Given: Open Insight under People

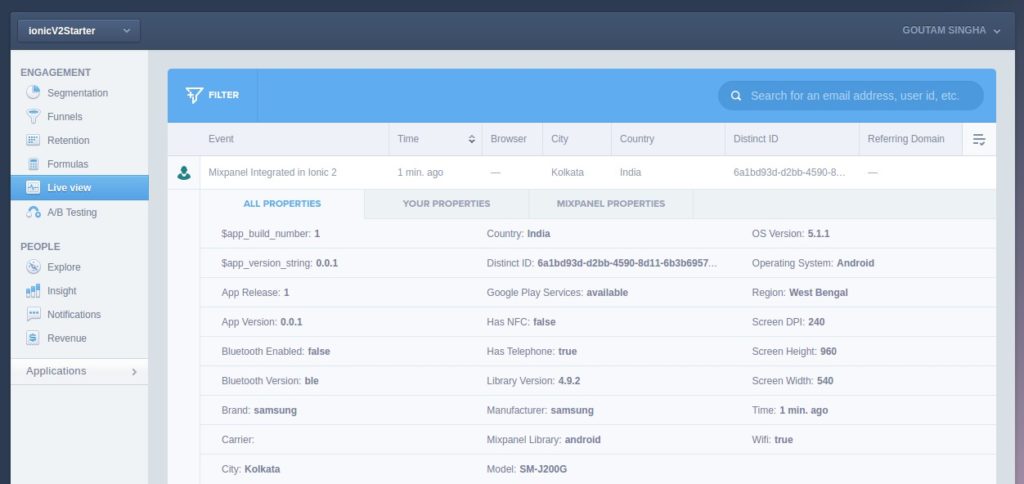Looking at the screenshot, I should coord(61,291).
